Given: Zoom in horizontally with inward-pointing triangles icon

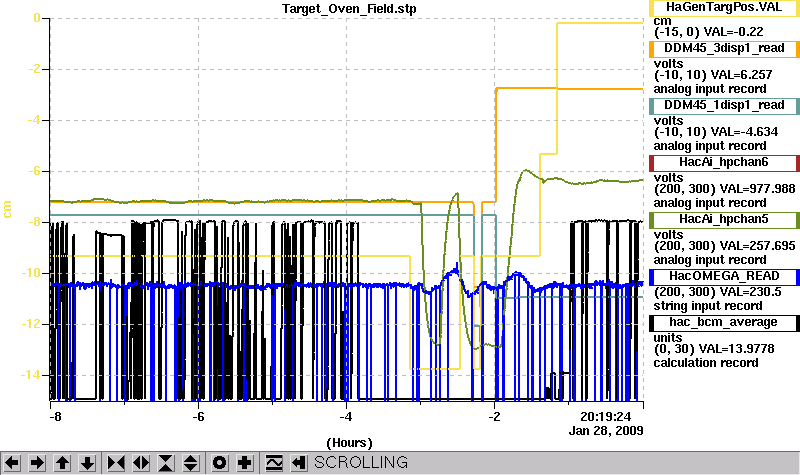Looking at the screenshot, I should pyautogui.click(x=116, y=463).
